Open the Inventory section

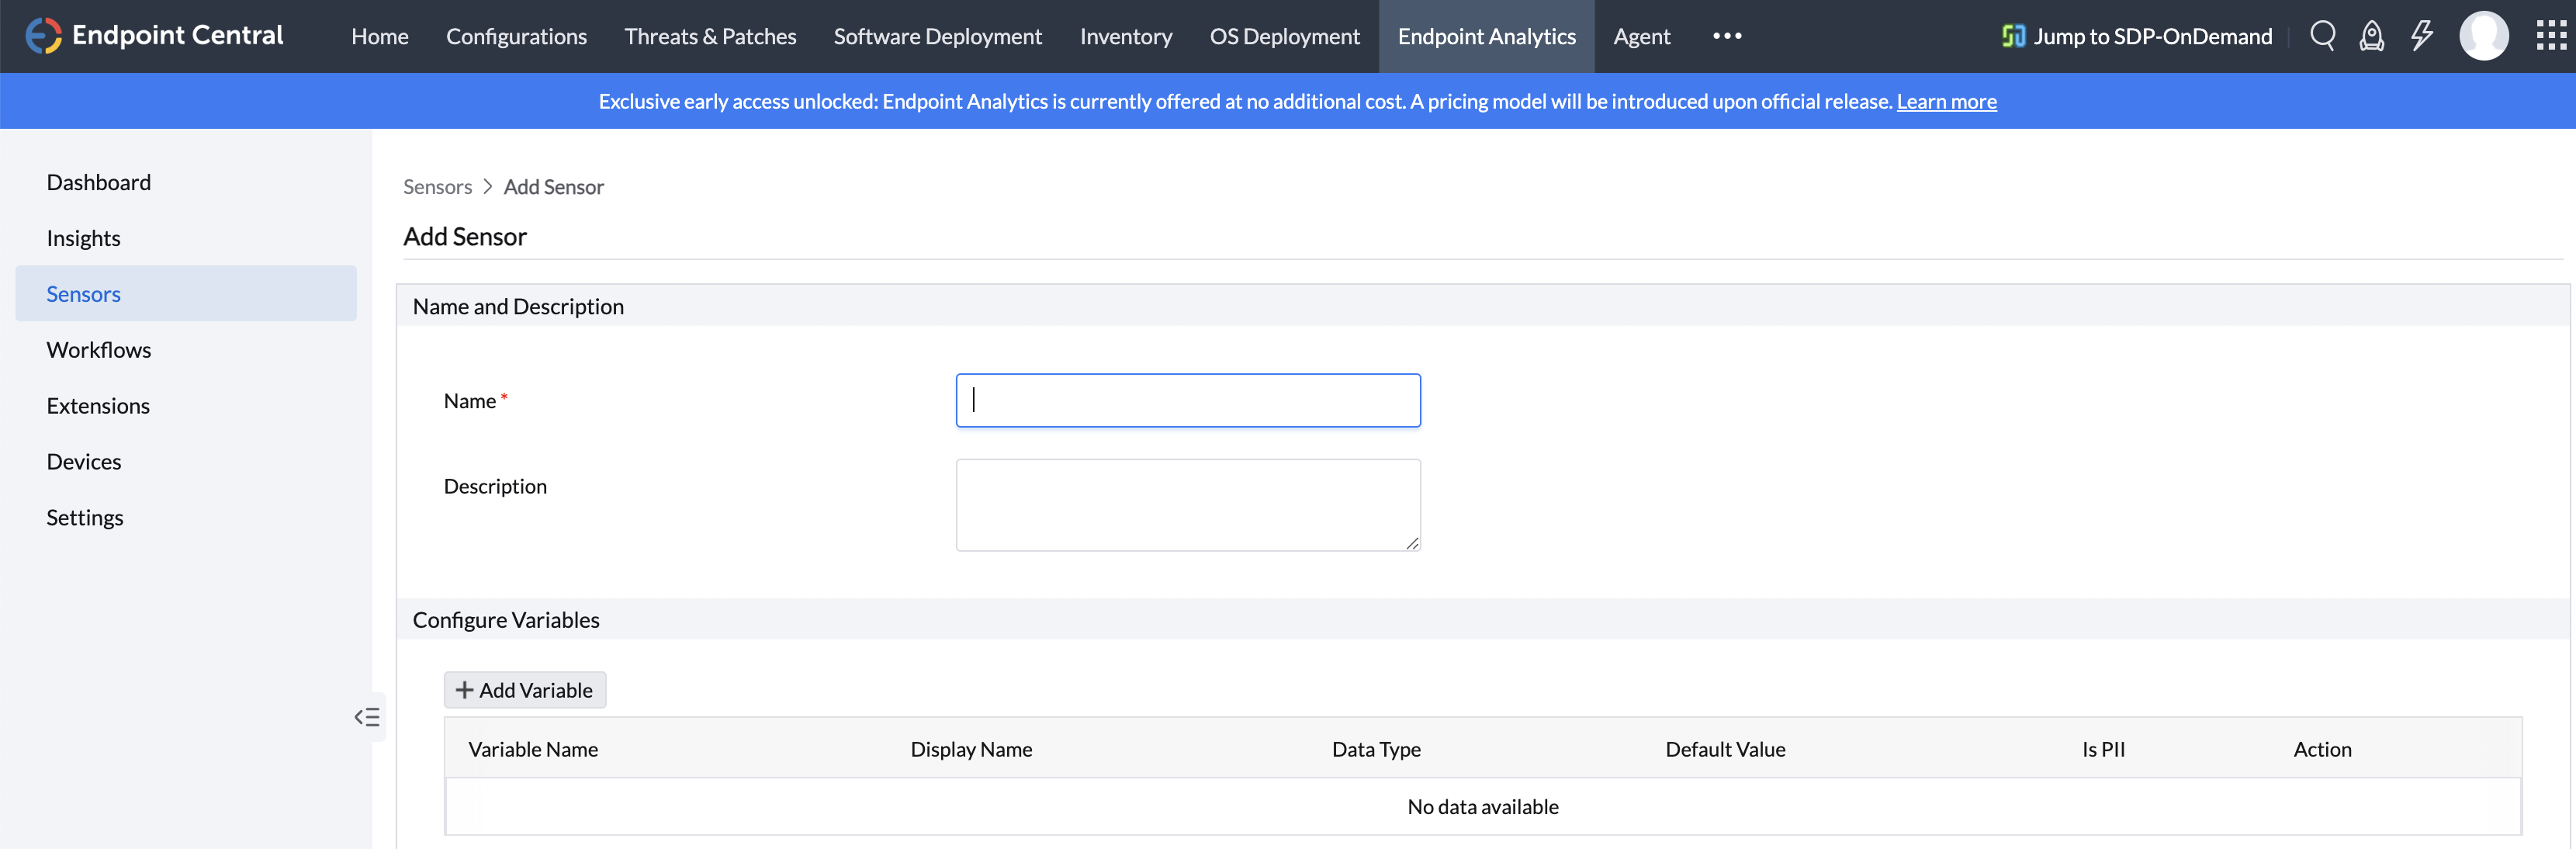[1126, 36]
